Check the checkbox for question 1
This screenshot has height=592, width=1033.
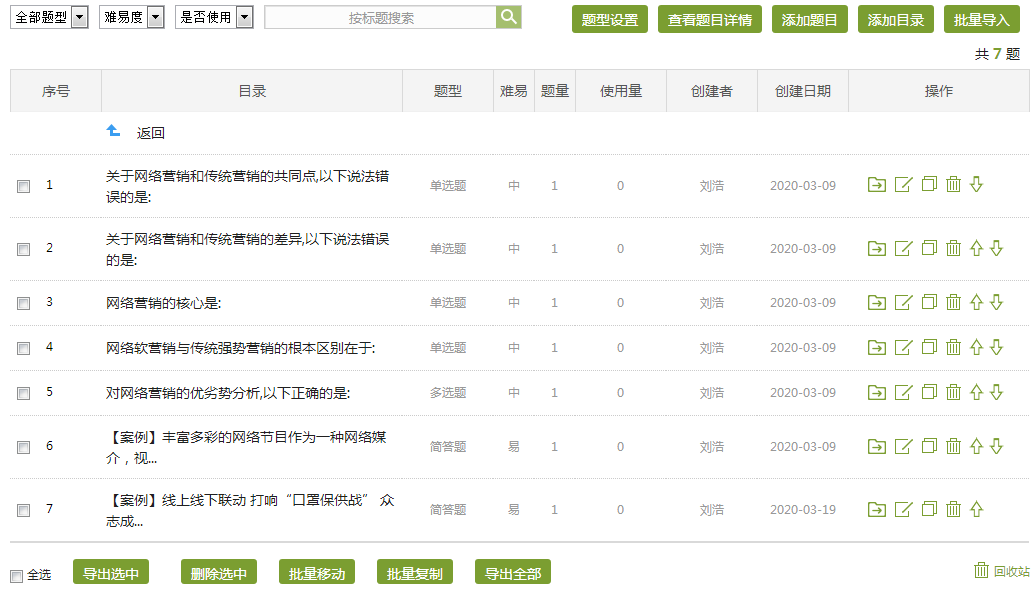coord(23,187)
